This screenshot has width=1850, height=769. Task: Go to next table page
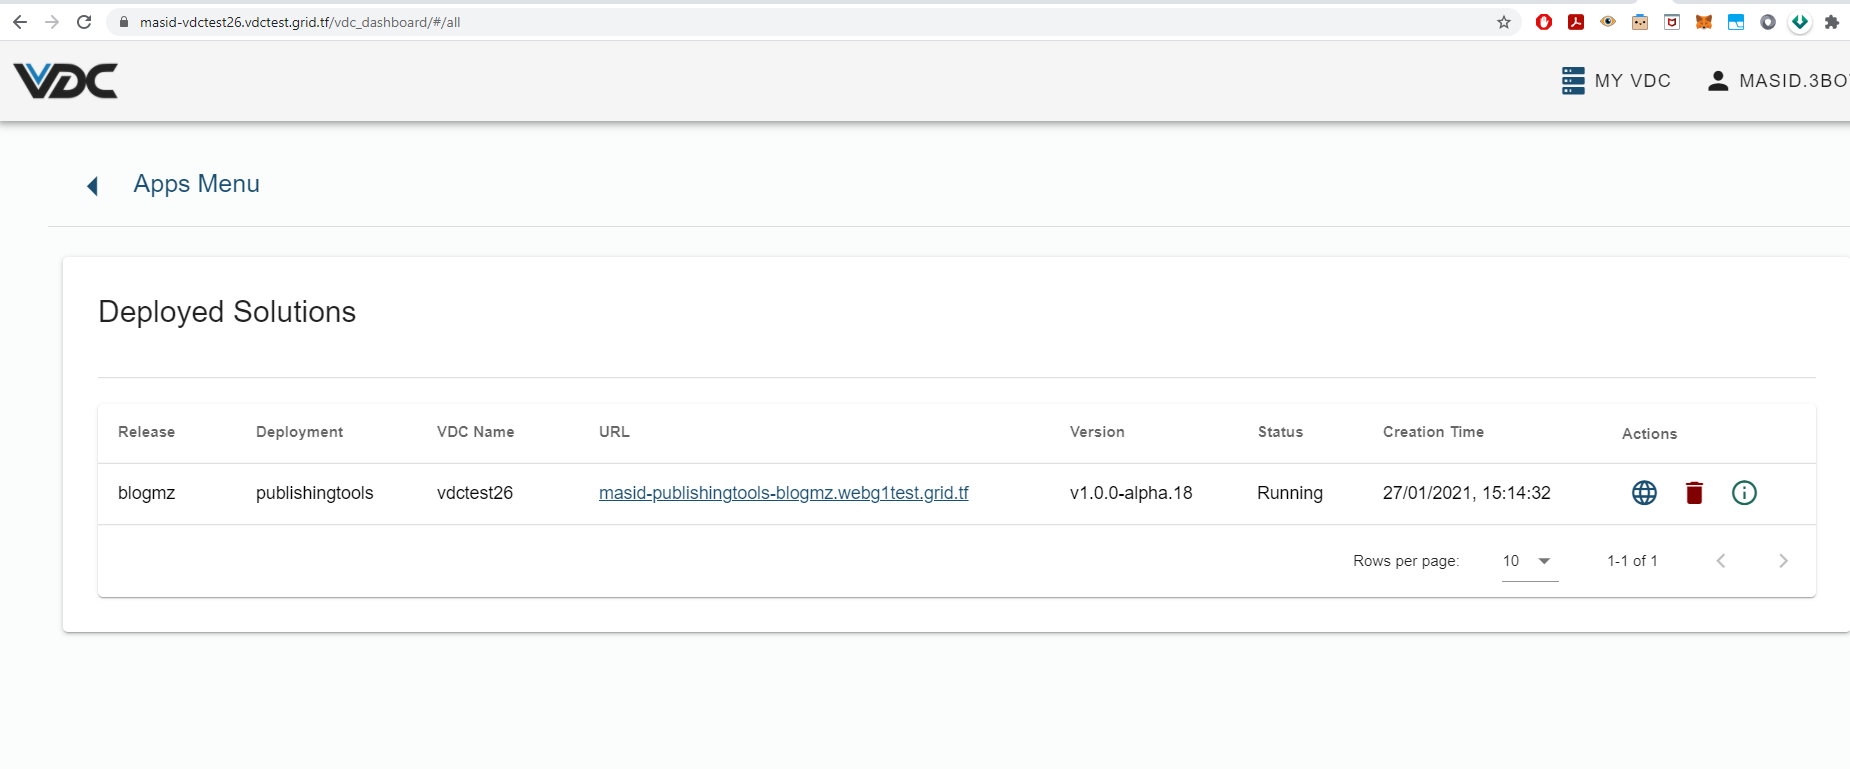[1783, 561]
